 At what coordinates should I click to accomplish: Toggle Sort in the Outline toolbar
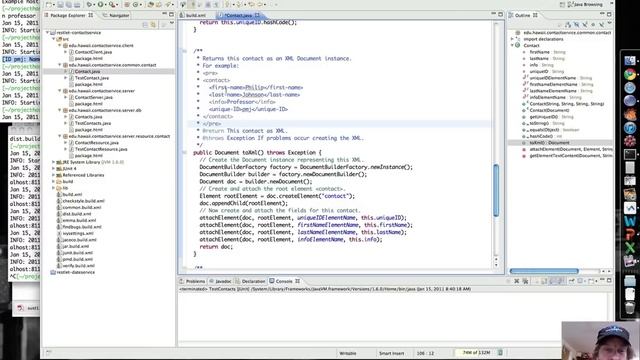568,25
